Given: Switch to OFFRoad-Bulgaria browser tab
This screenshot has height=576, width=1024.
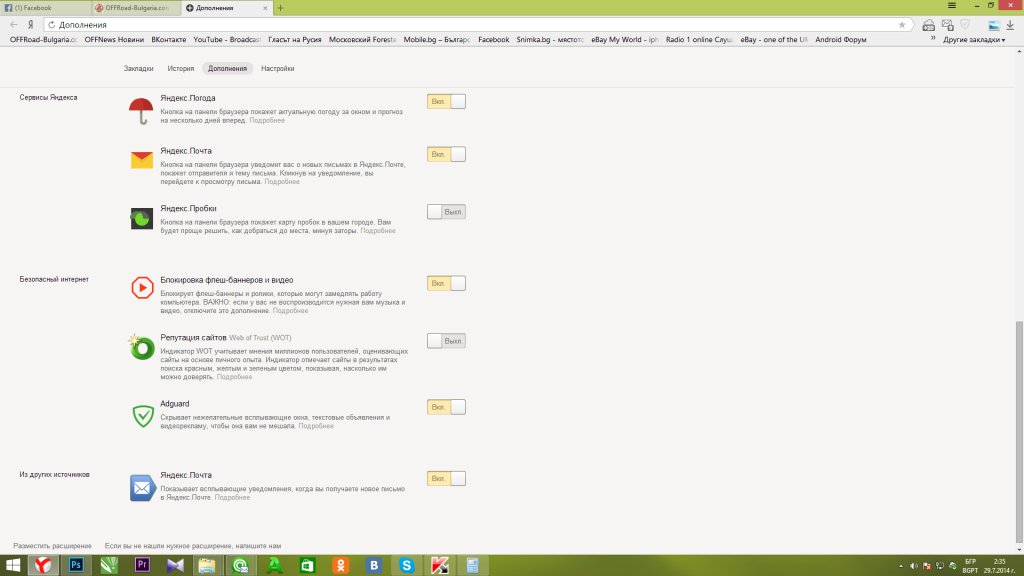Looking at the screenshot, I should pyautogui.click(x=136, y=8).
